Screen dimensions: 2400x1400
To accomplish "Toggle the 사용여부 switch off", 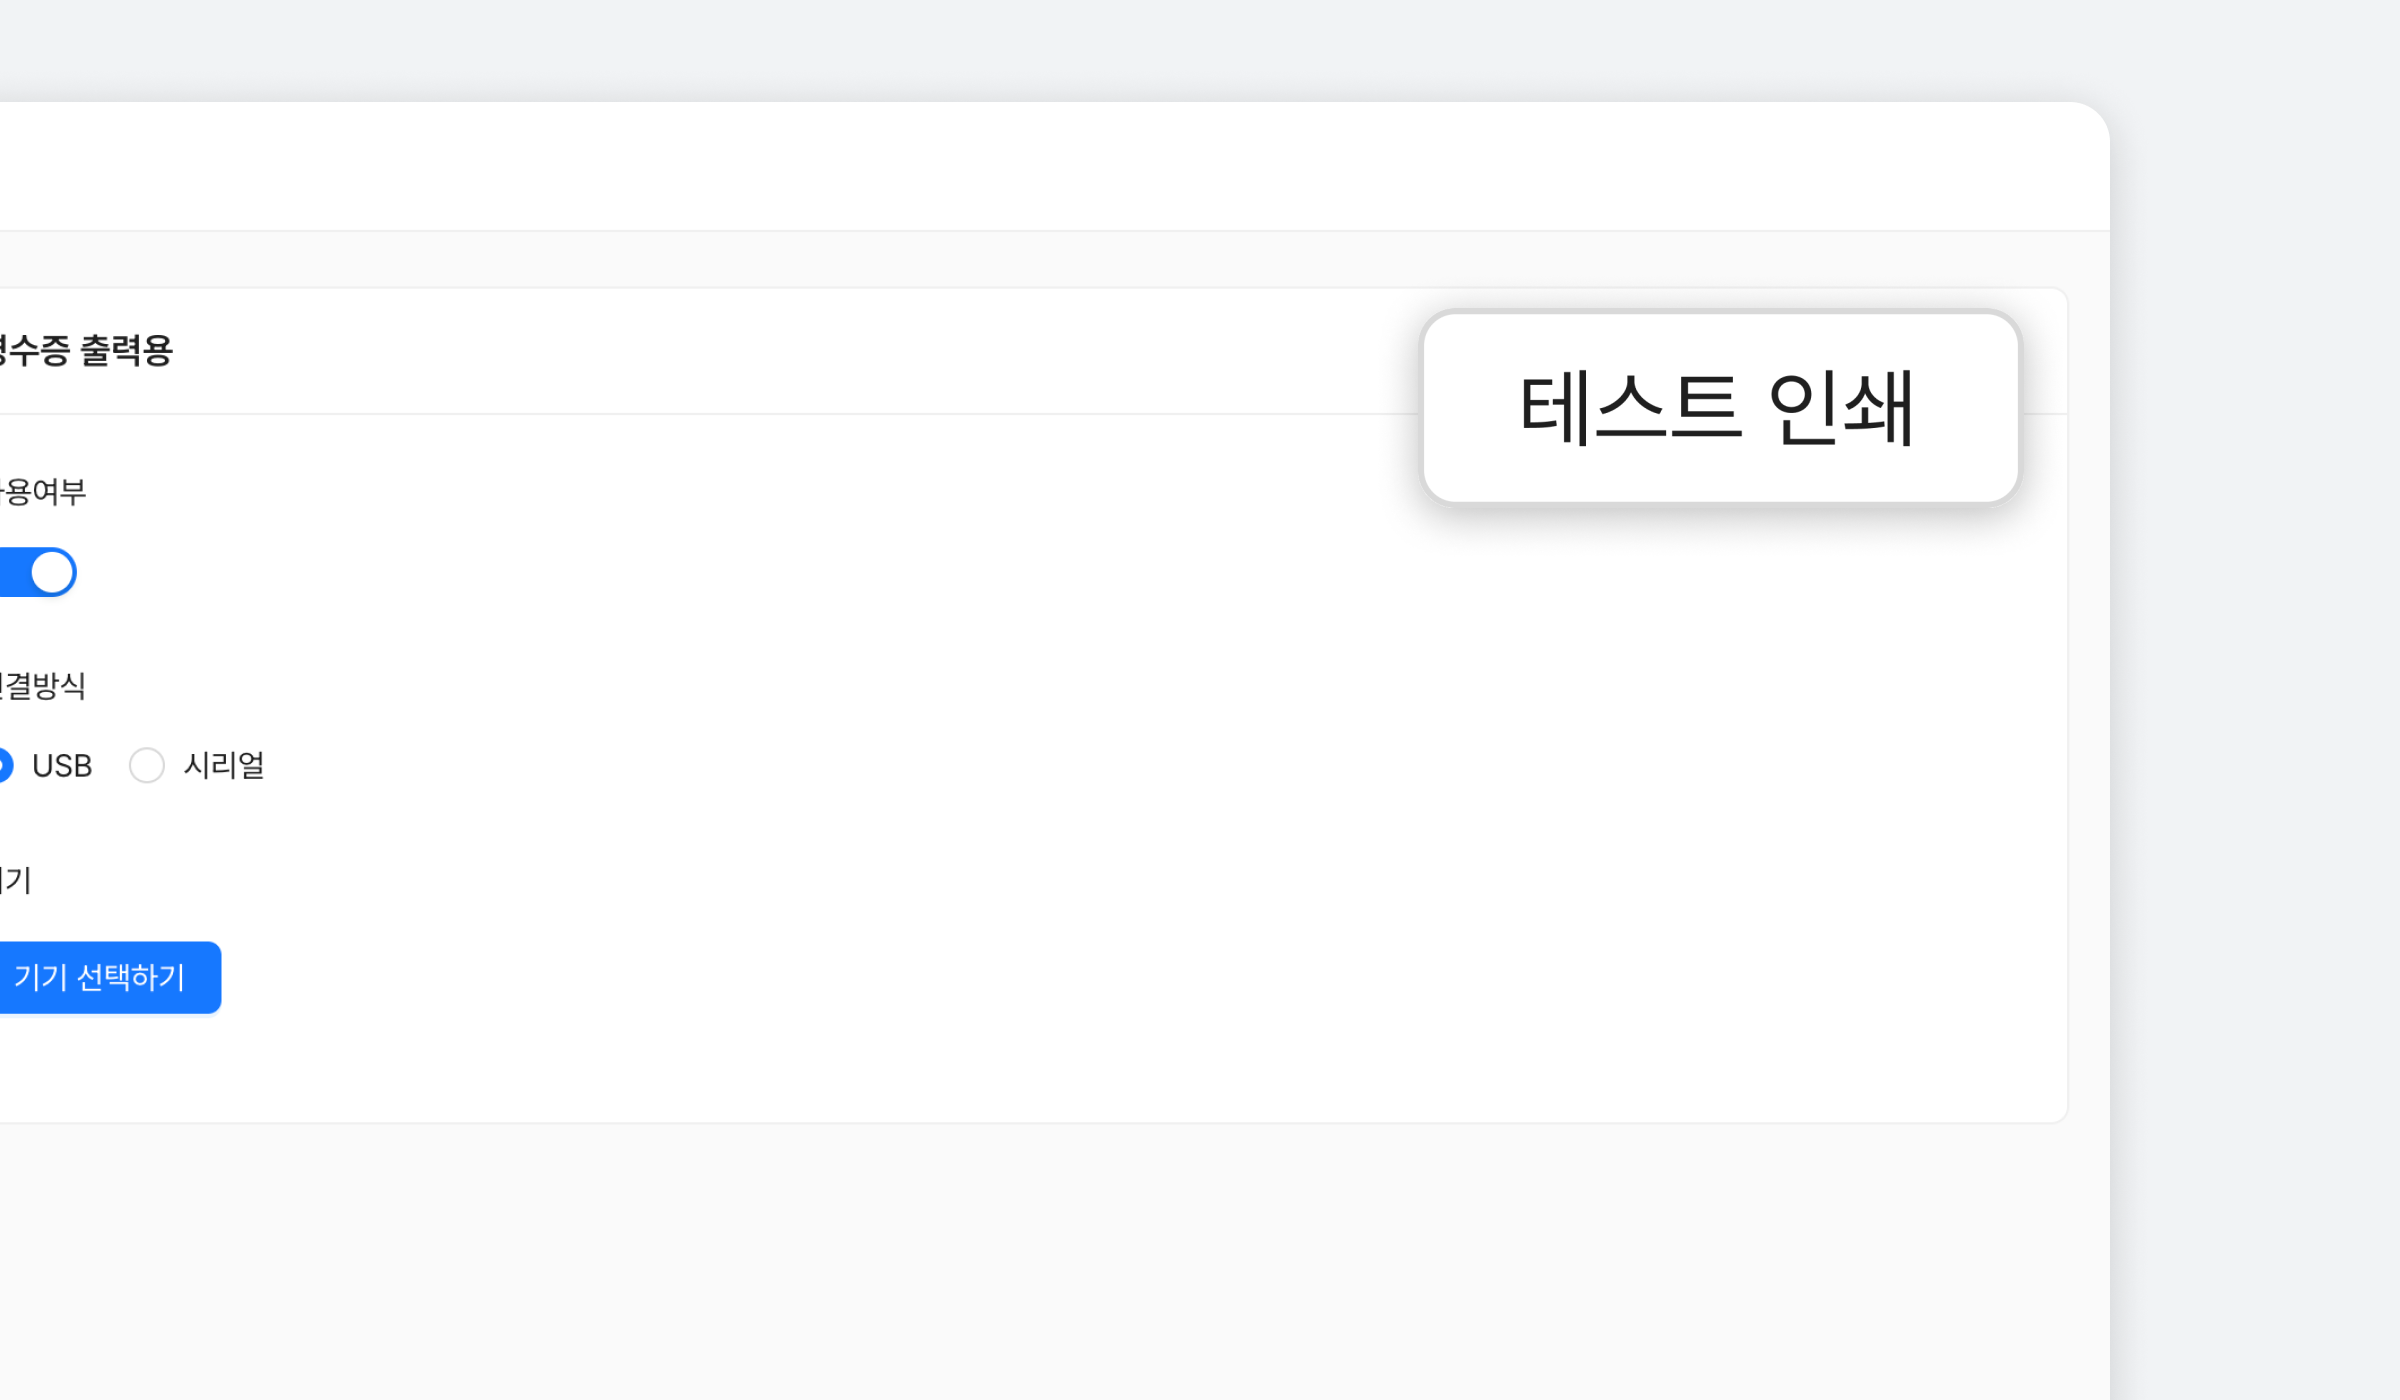I will pos(38,573).
